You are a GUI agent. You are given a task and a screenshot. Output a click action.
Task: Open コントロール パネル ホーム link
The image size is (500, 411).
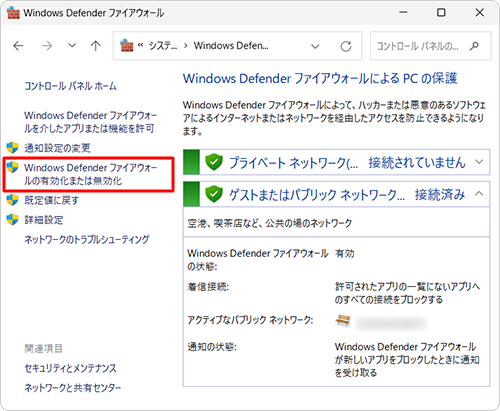click(70, 86)
